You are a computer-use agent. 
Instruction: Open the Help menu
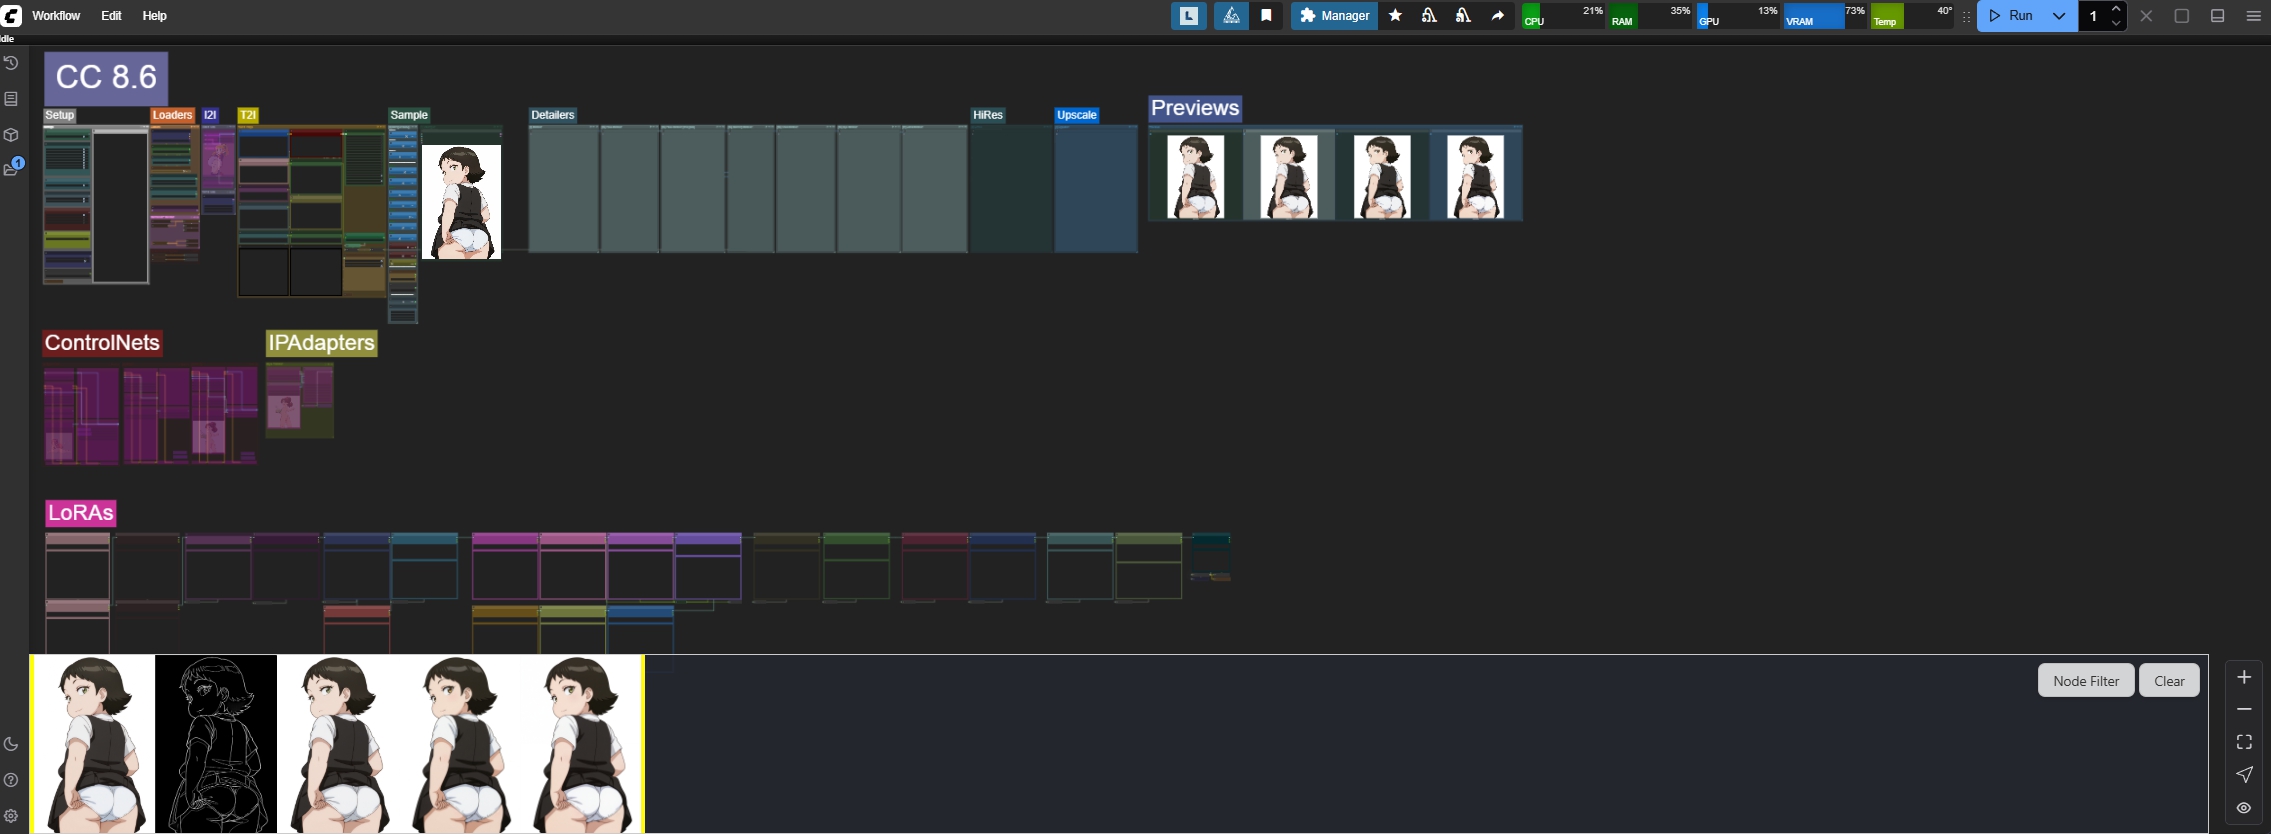(155, 16)
